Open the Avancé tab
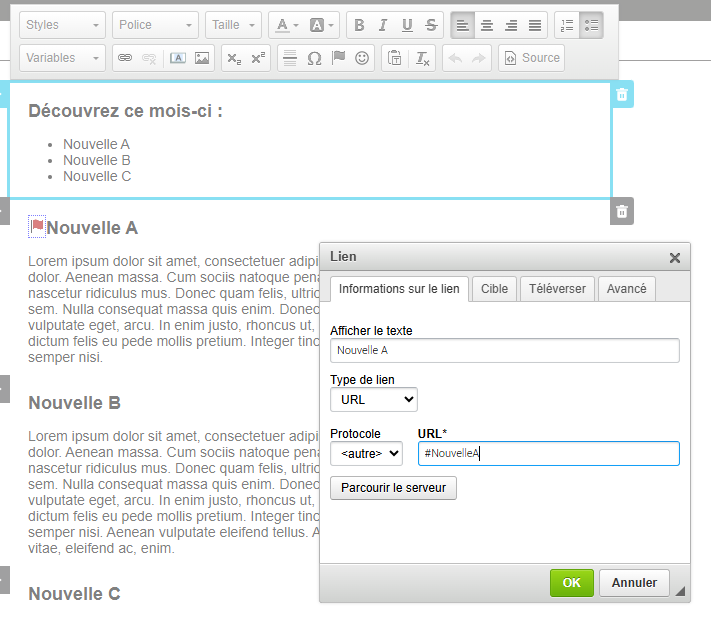The height and width of the screenshot is (620, 711). click(x=626, y=288)
